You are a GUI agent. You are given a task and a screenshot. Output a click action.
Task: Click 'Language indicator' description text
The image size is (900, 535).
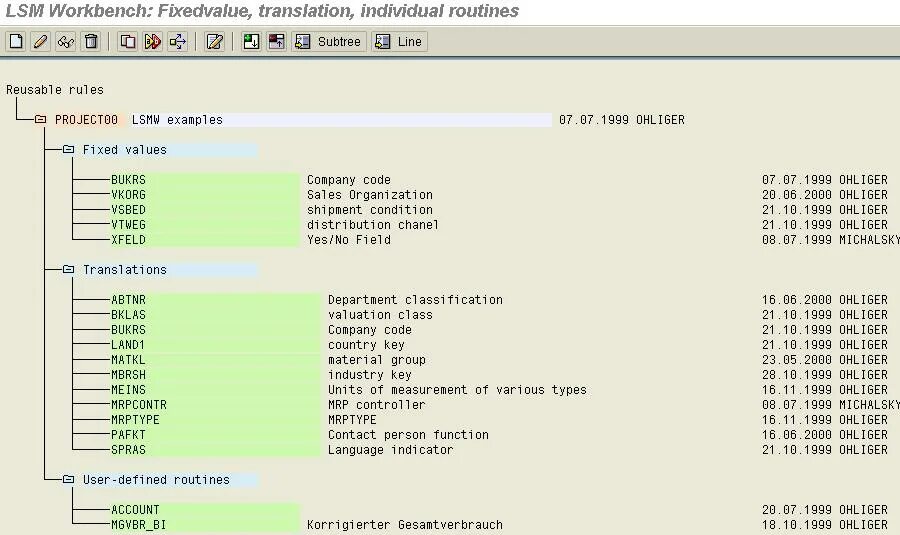(390, 449)
